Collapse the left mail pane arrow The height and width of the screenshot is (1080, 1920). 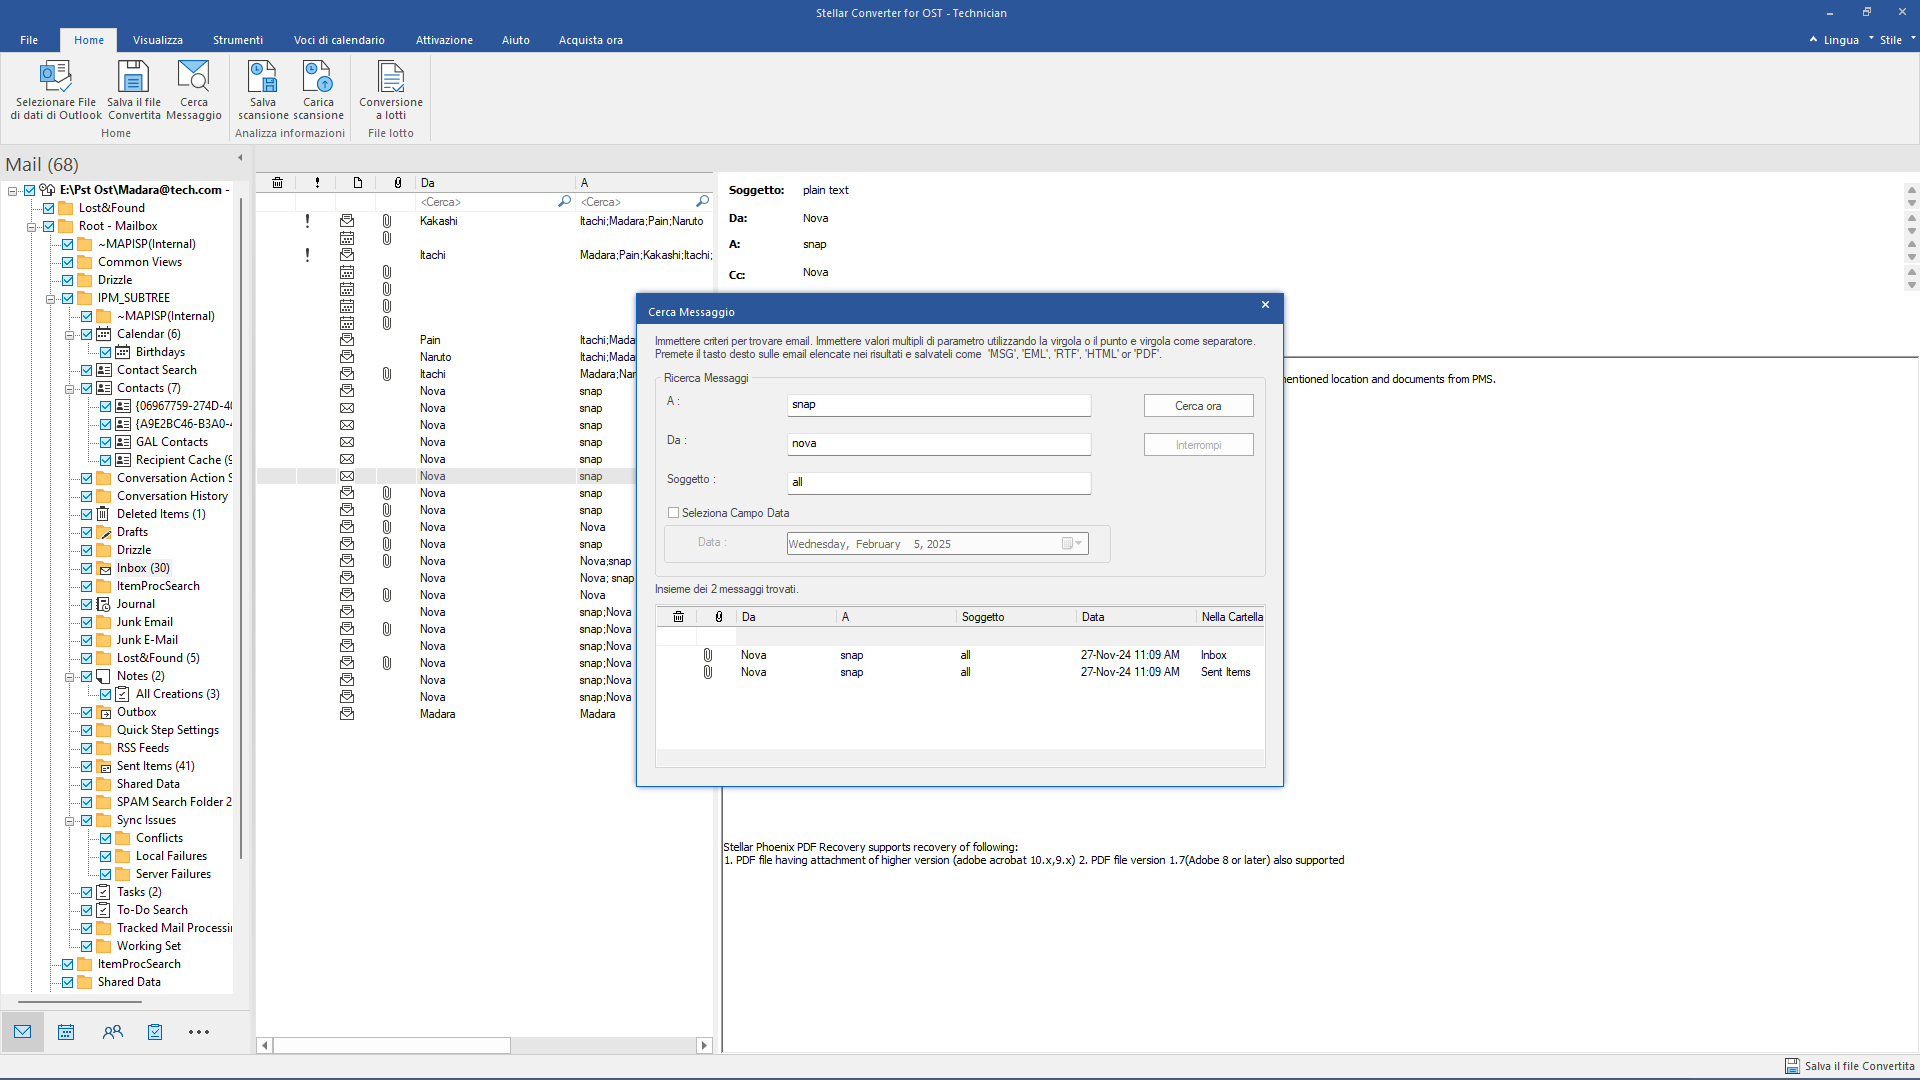(x=240, y=158)
